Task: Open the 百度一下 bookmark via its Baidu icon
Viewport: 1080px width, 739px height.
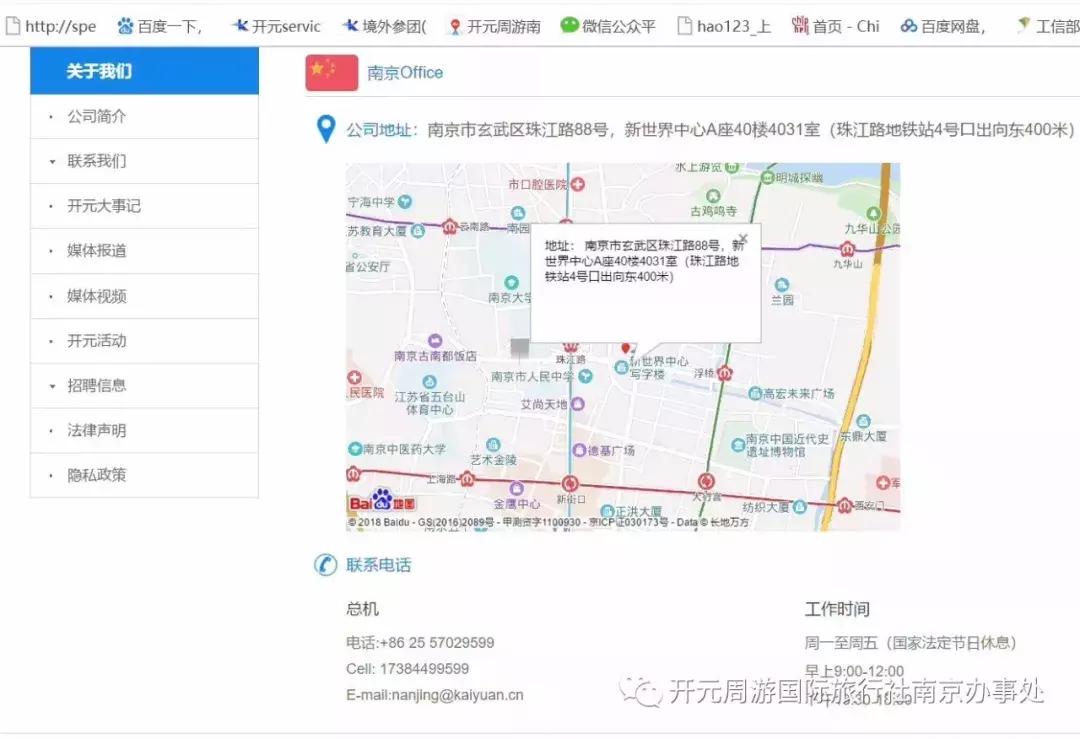Action: click(x=127, y=26)
